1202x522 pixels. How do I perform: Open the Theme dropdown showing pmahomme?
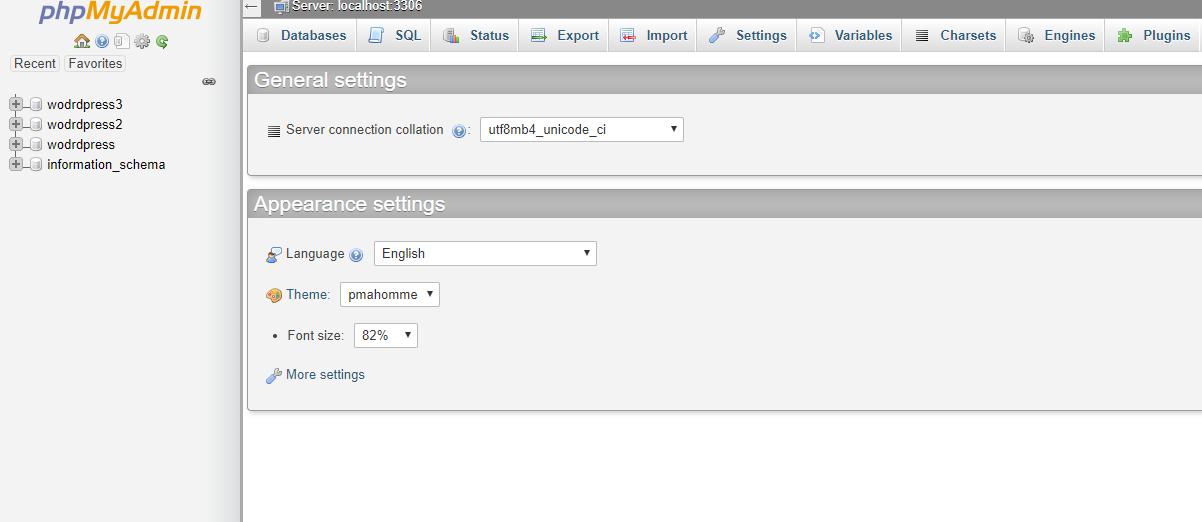(x=390, y=294)
